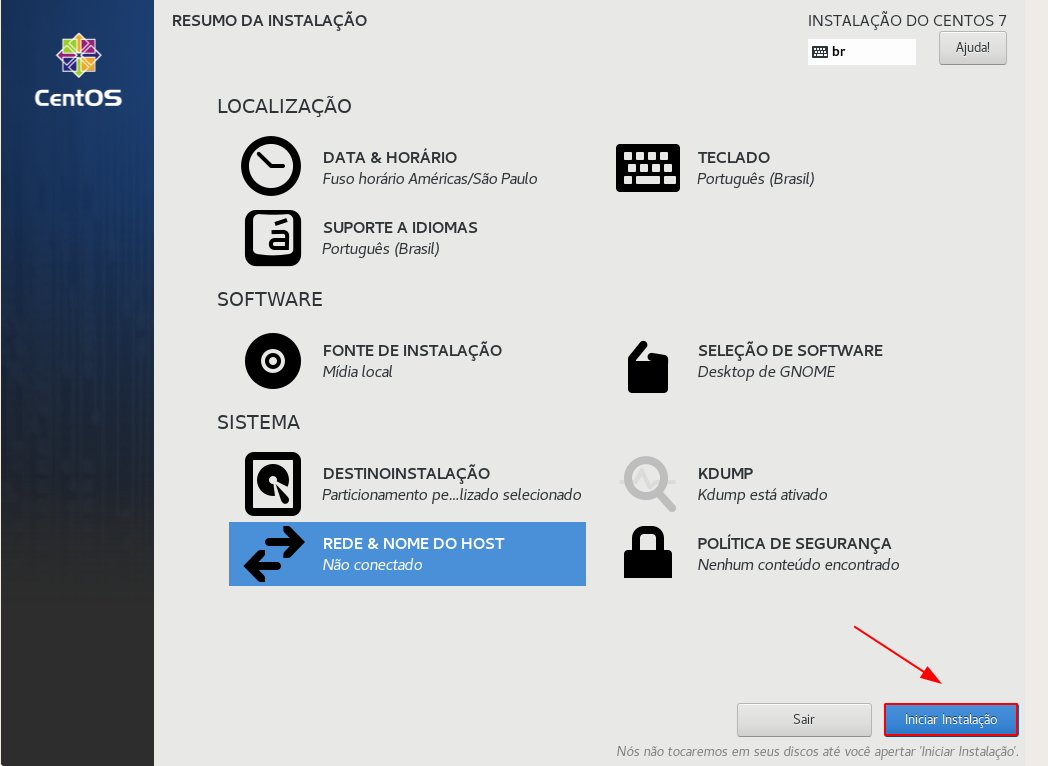The width and height of the screenshot is (1048, 766).
Task: Select the REDE & NOME DO HOST label
Action: pos(414,544)
